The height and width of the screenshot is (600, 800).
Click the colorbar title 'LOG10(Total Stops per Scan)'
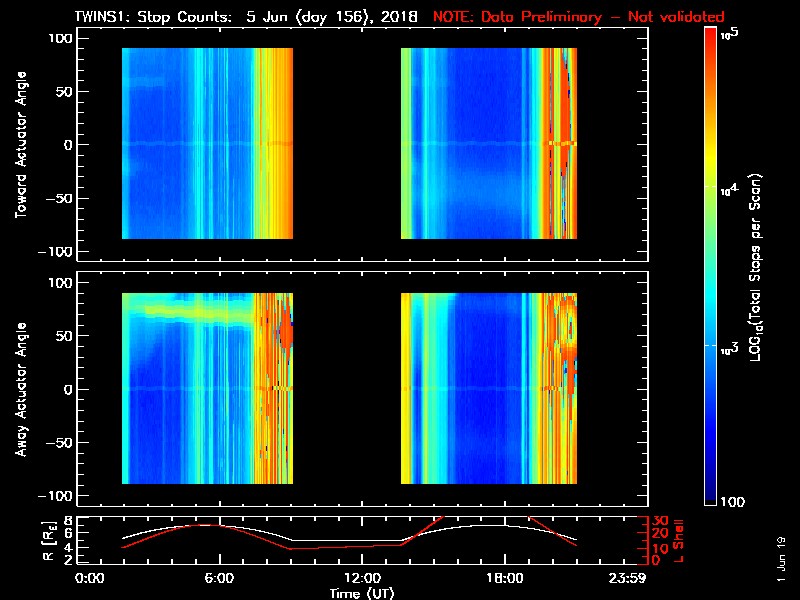(x=755, y=267)
